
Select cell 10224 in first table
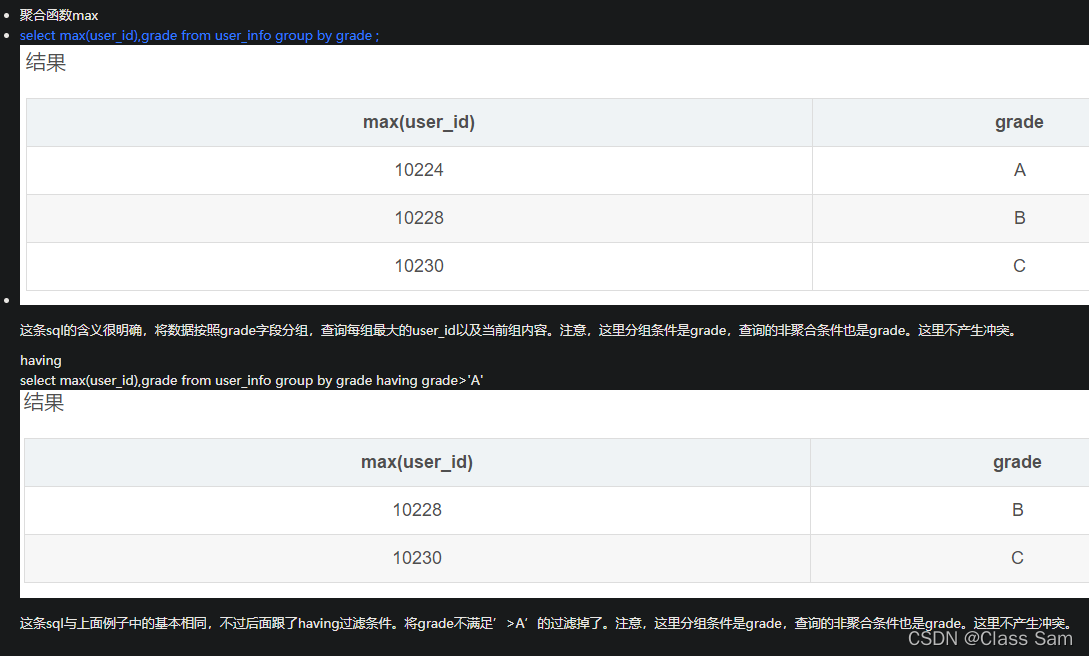419,170
